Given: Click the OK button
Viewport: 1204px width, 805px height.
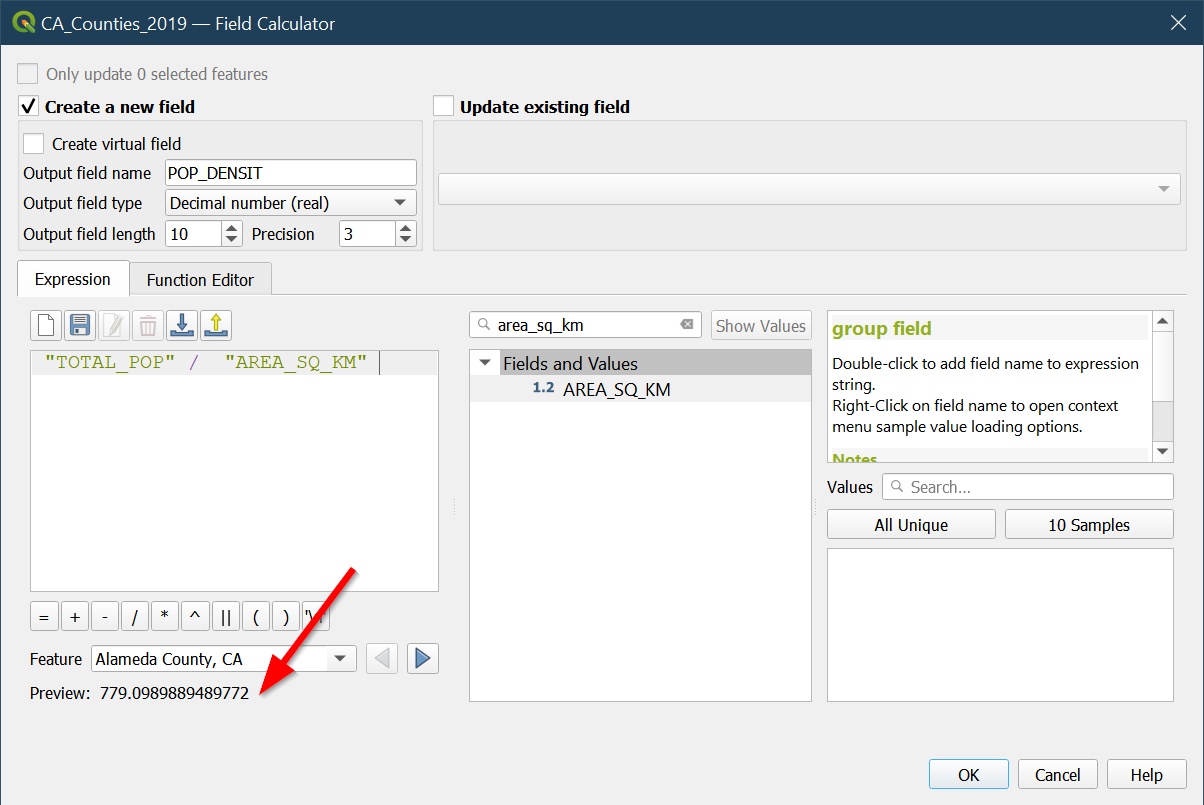Looking at the screenshot, I should point(968,775).
